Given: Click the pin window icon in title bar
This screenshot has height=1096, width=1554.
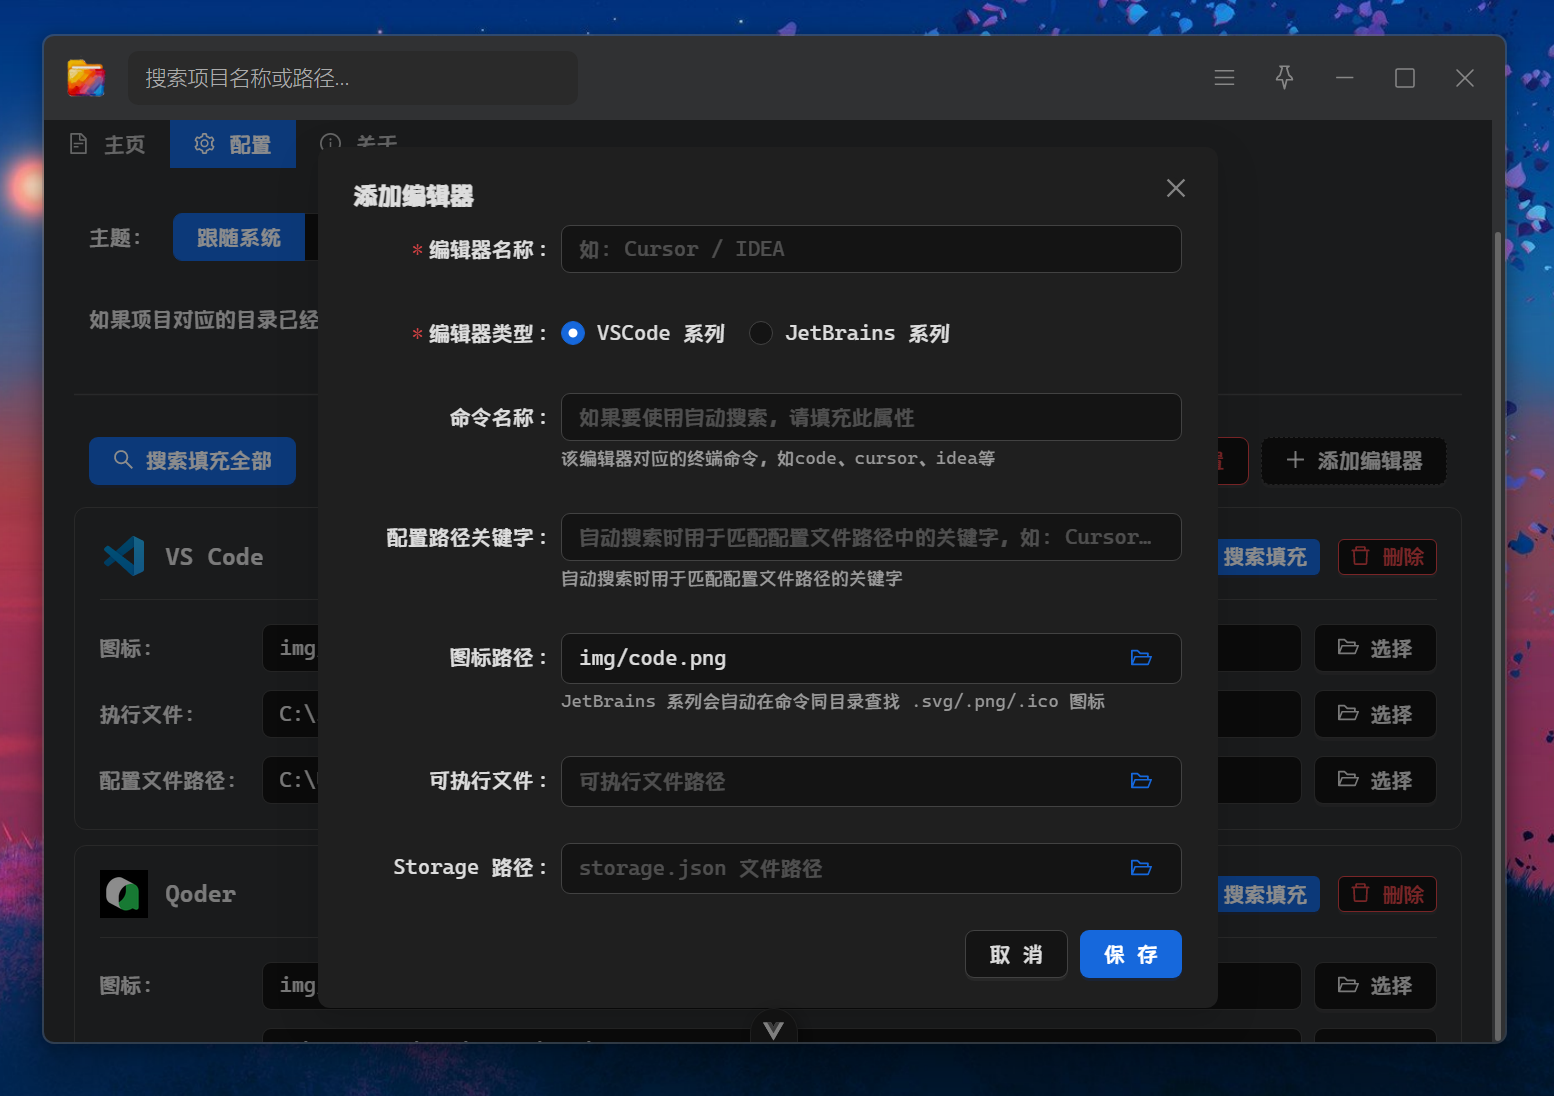Looking at the screenshot, I should point(1284,78).
